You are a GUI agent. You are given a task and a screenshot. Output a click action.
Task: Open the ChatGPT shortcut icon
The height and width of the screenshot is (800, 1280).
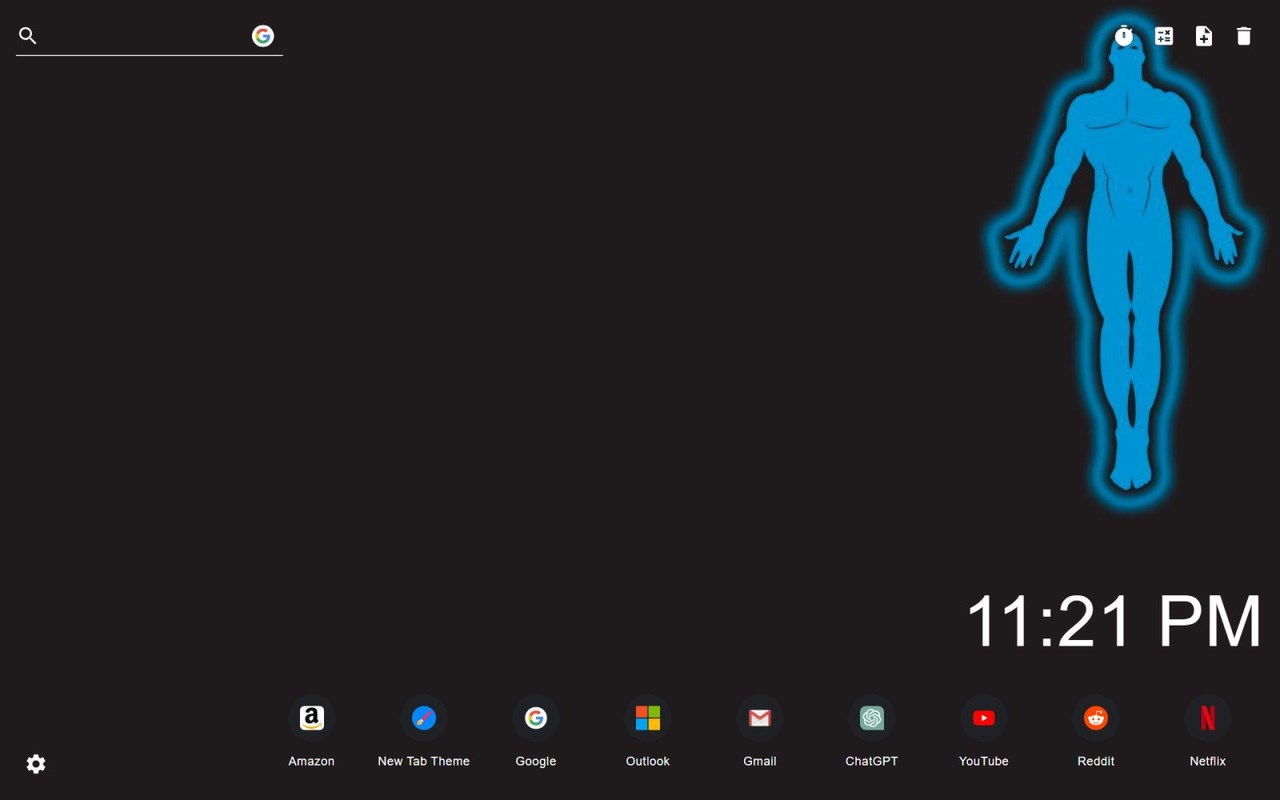[x=872, y=718]
